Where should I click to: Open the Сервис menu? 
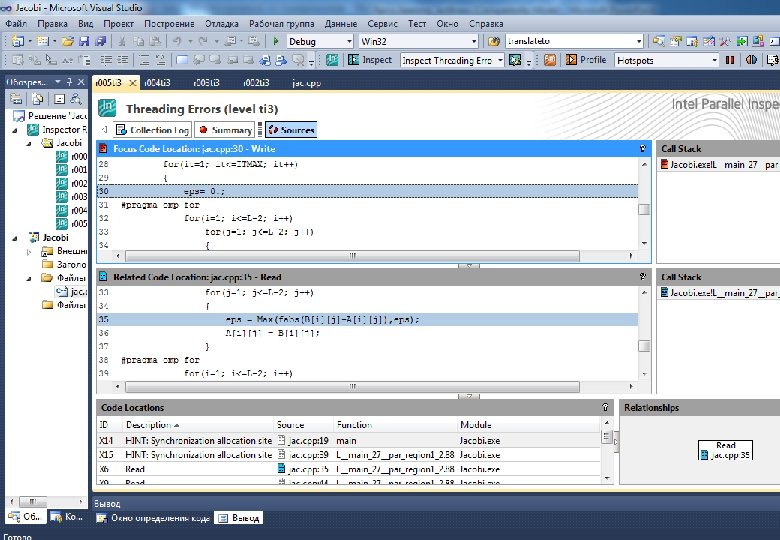coord(382,23)
